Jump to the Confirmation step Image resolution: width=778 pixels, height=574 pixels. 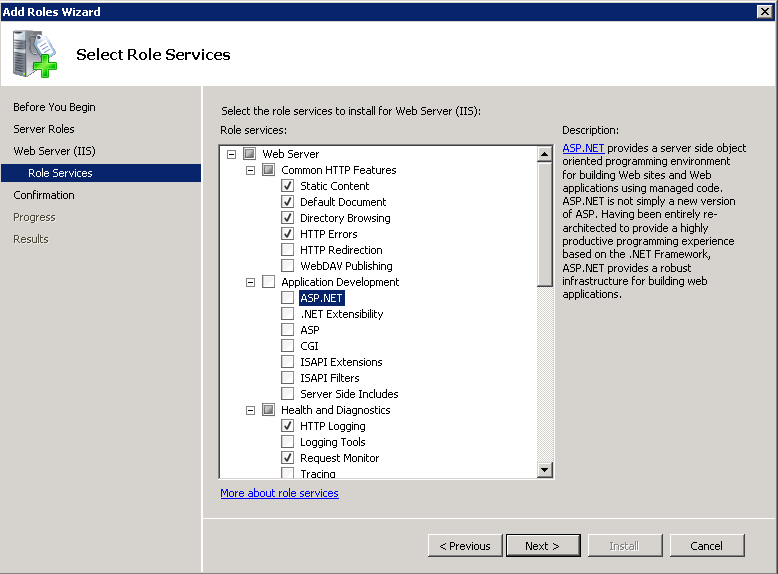[44, 195]
